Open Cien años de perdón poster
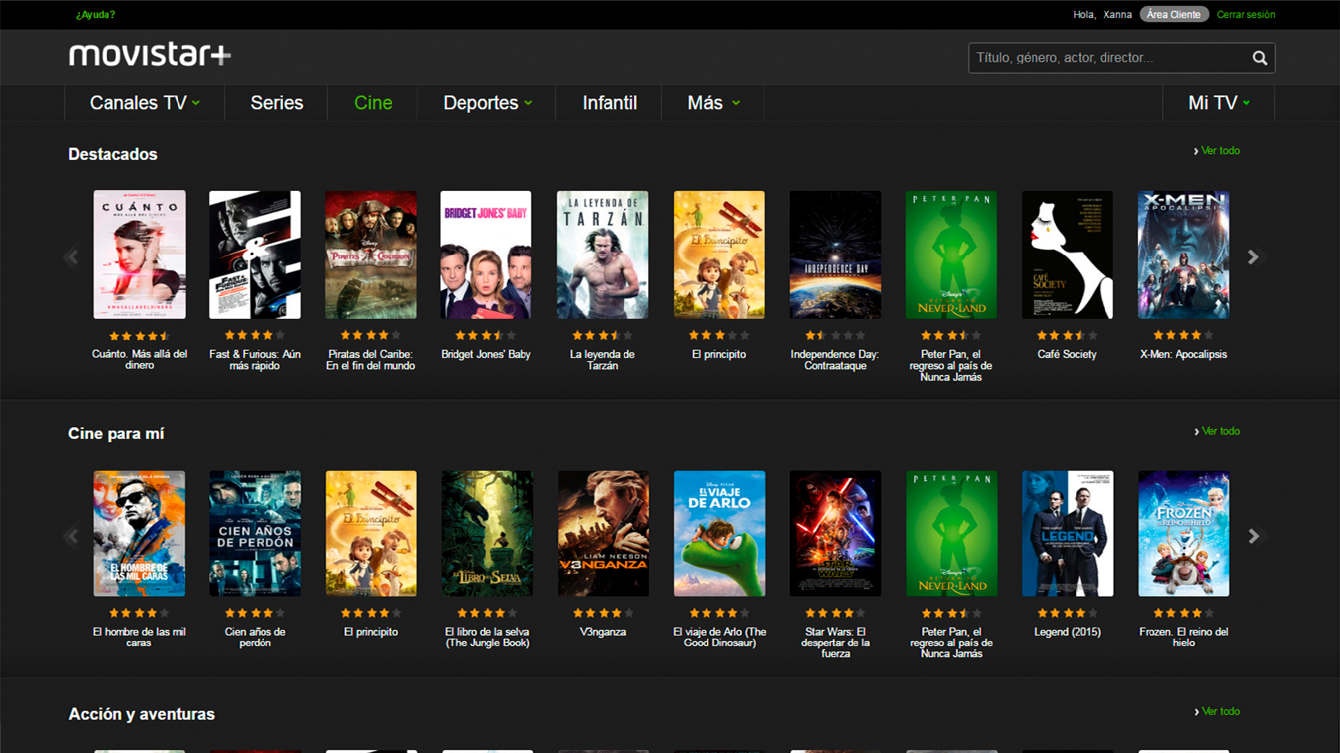 tap(255, 534)
